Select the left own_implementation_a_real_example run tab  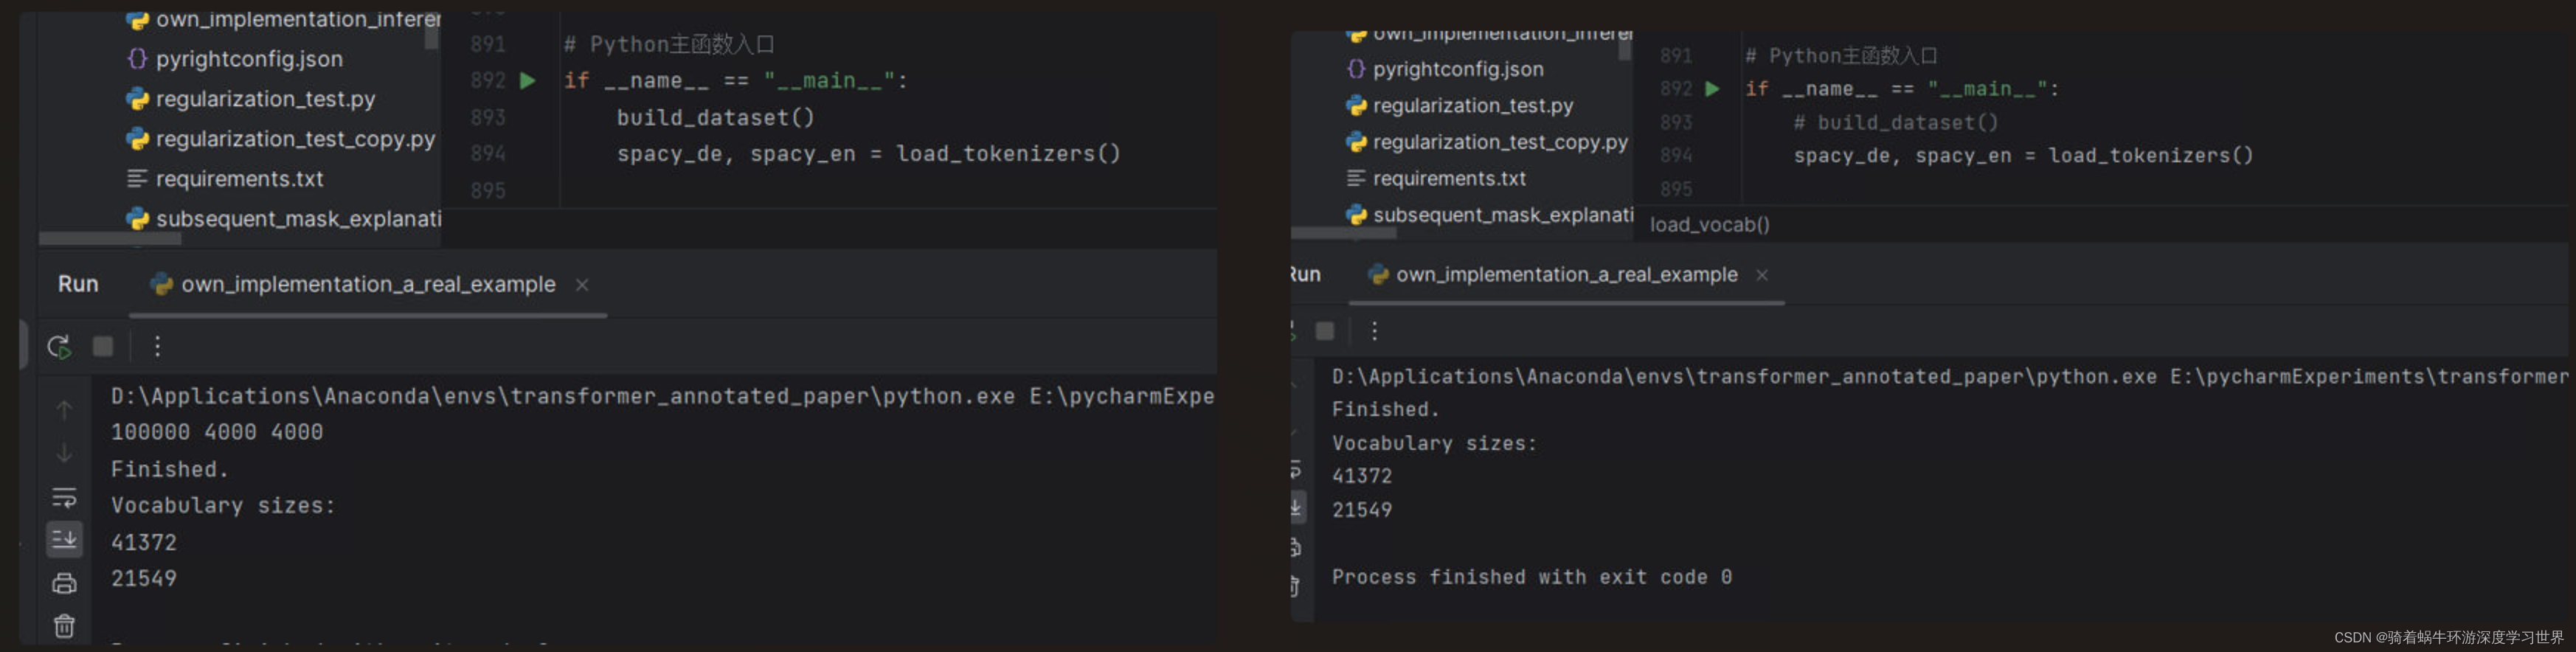click(368, 285)
